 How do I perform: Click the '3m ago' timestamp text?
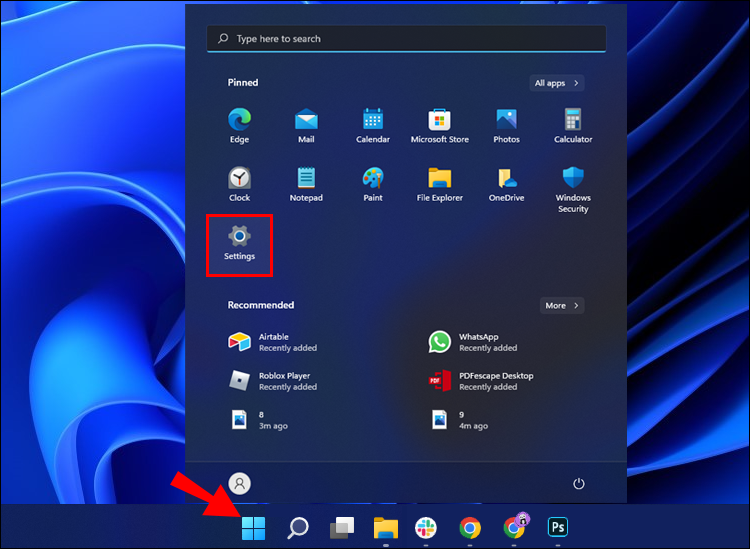pyautogui.click(x=273, y=426)
